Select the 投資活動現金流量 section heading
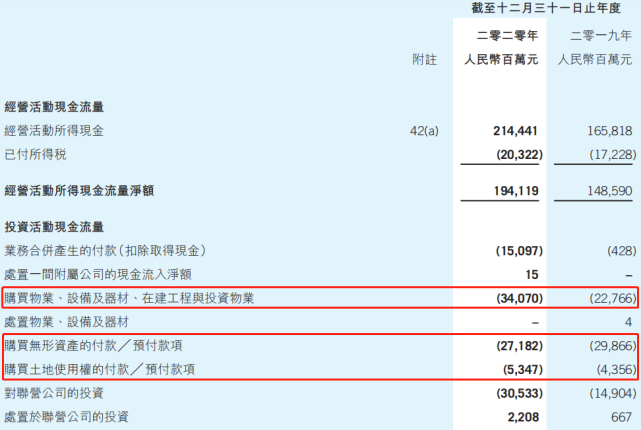This screenshot has height=430, width=641. click(54, 227)
